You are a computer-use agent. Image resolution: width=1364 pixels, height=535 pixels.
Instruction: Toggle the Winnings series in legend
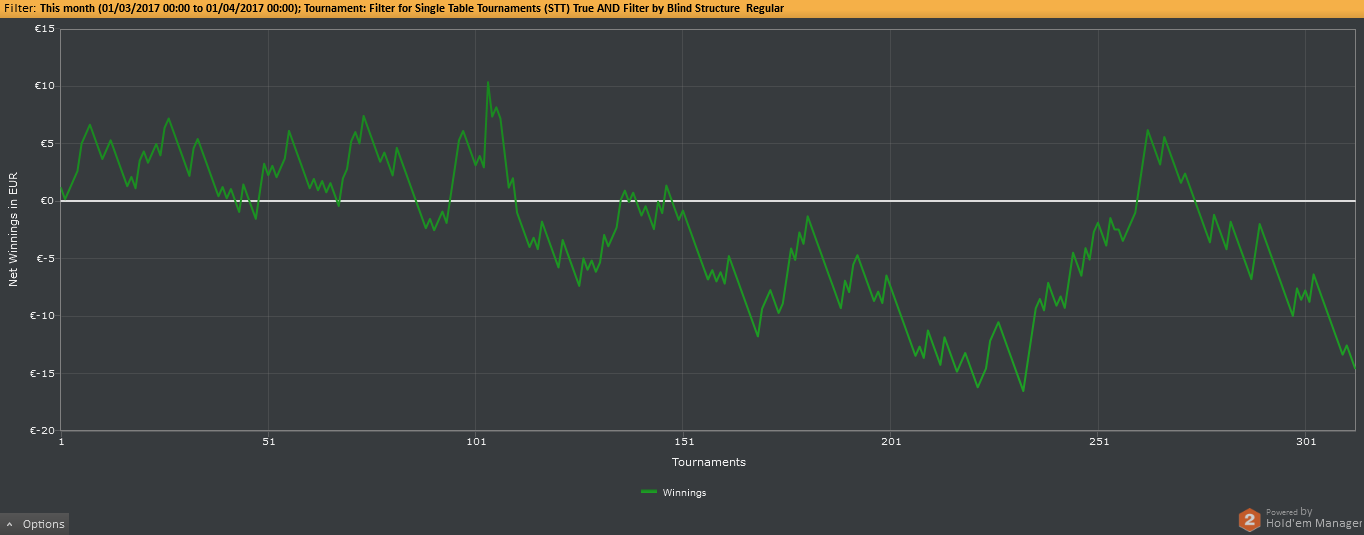[674, 492]
